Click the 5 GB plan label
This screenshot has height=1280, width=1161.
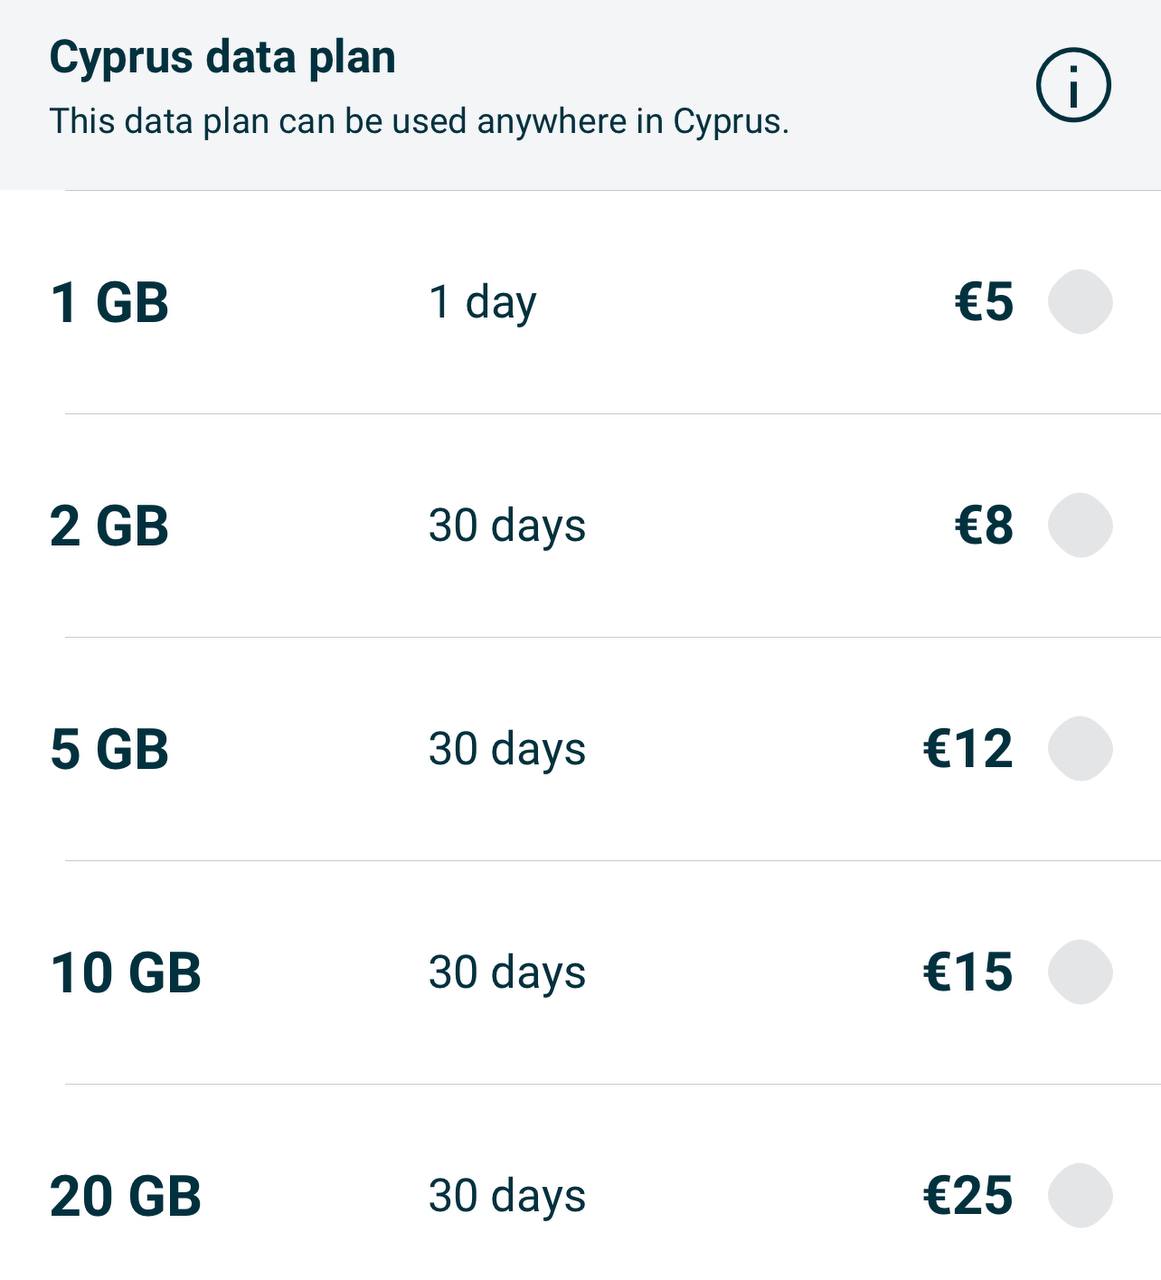pos(109,749)
